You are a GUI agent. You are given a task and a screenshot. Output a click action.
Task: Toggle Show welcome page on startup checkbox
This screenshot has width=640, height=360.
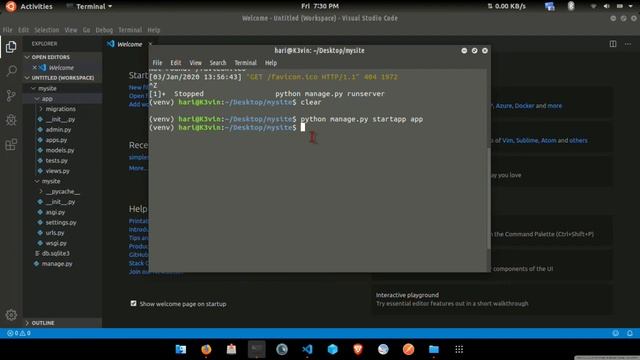pos(133,303)
